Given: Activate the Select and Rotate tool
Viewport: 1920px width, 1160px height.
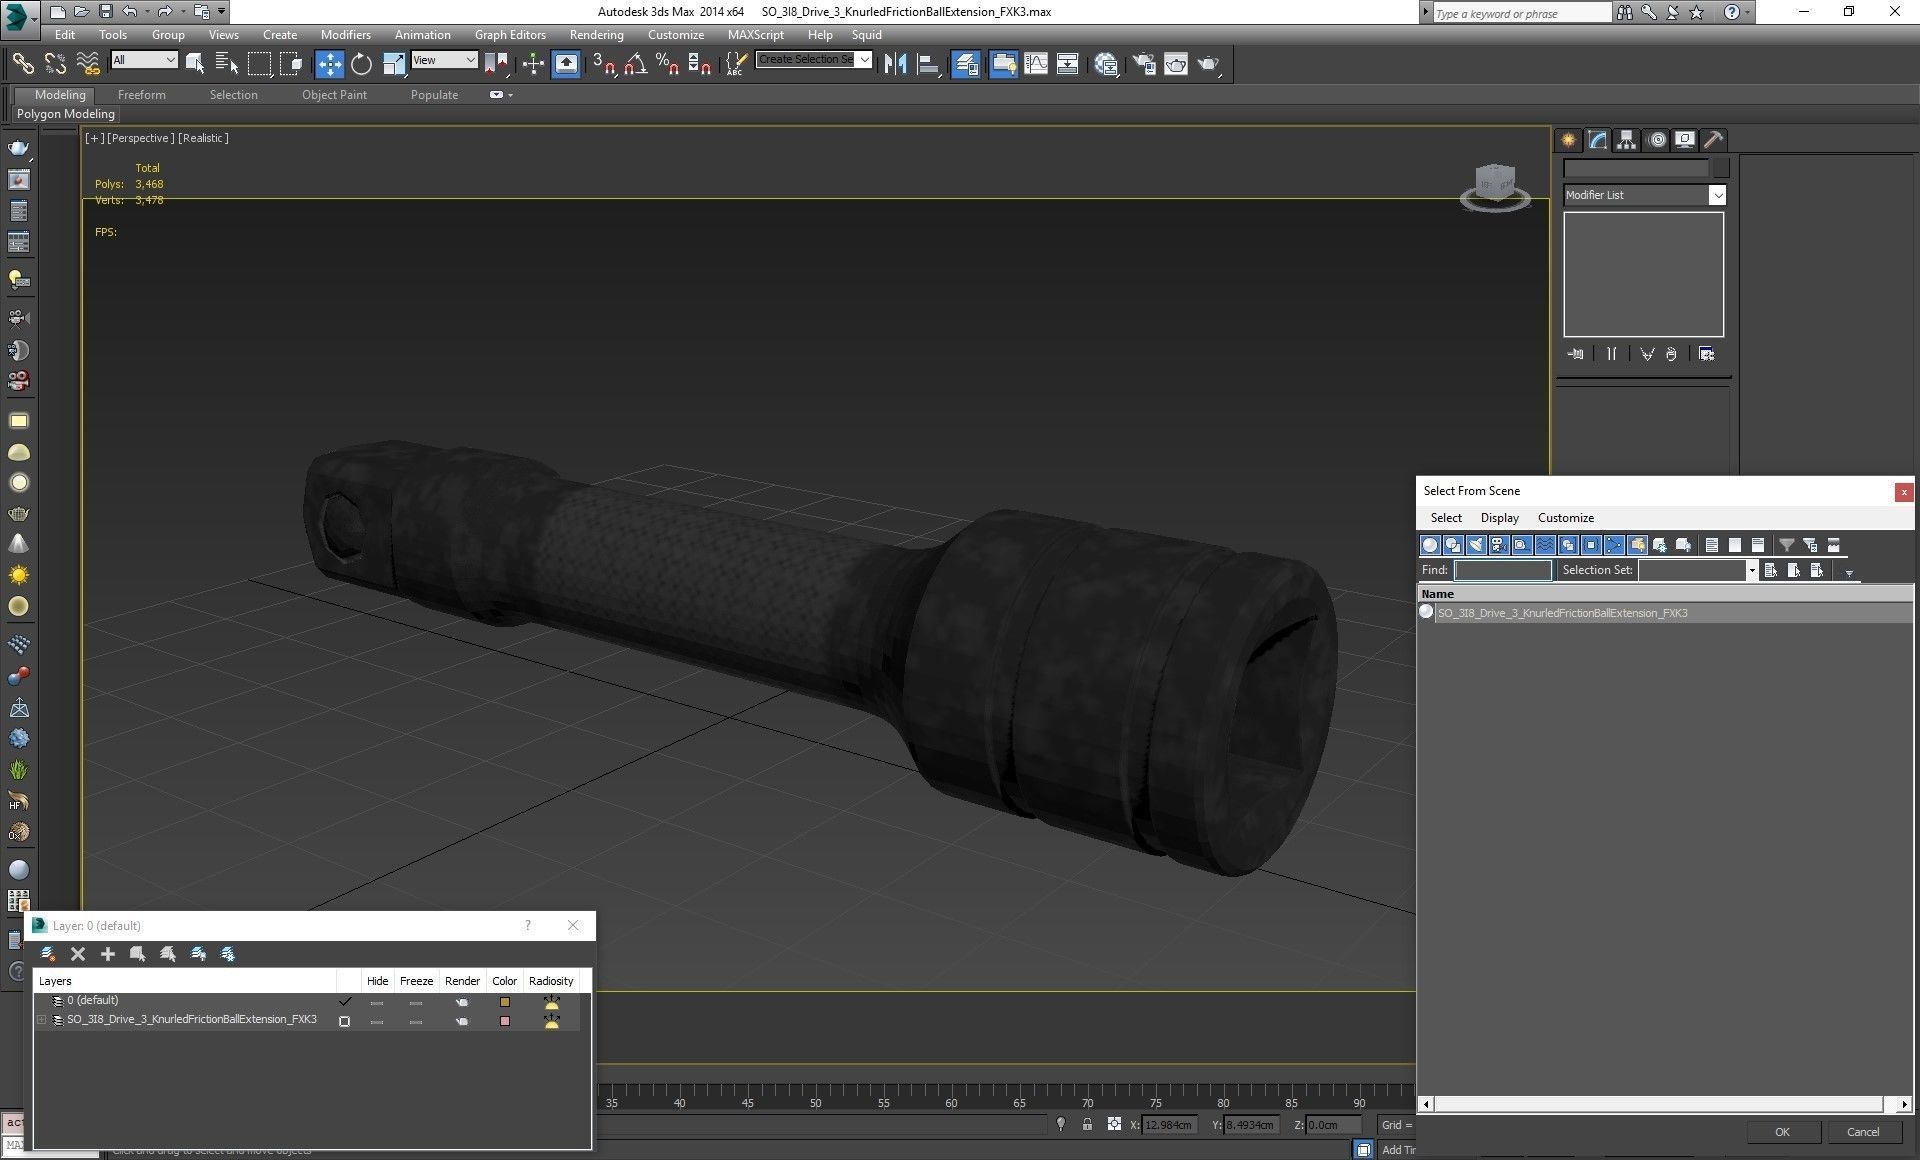Looking at the screenshot, I should click(361, 64).
